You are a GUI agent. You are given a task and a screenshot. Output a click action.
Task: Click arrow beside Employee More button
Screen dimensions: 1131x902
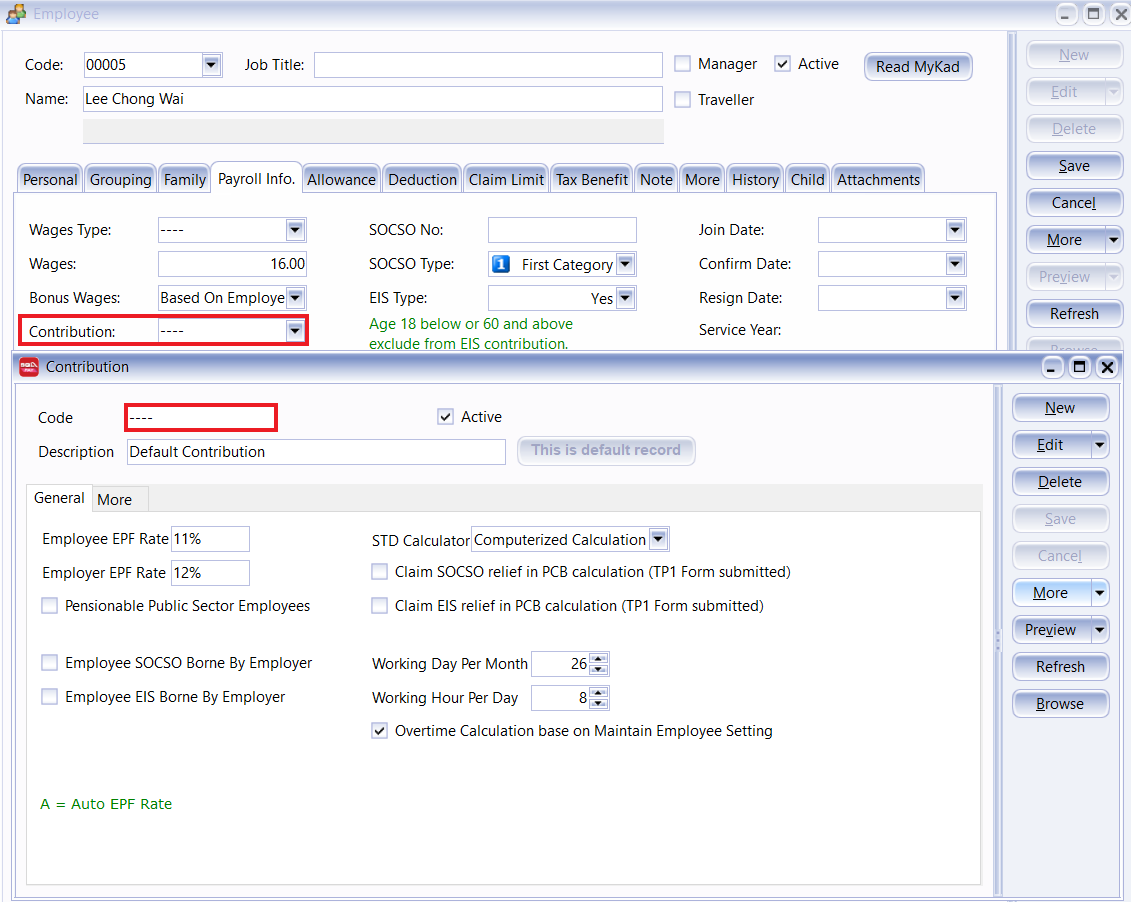coord(1113,240)
